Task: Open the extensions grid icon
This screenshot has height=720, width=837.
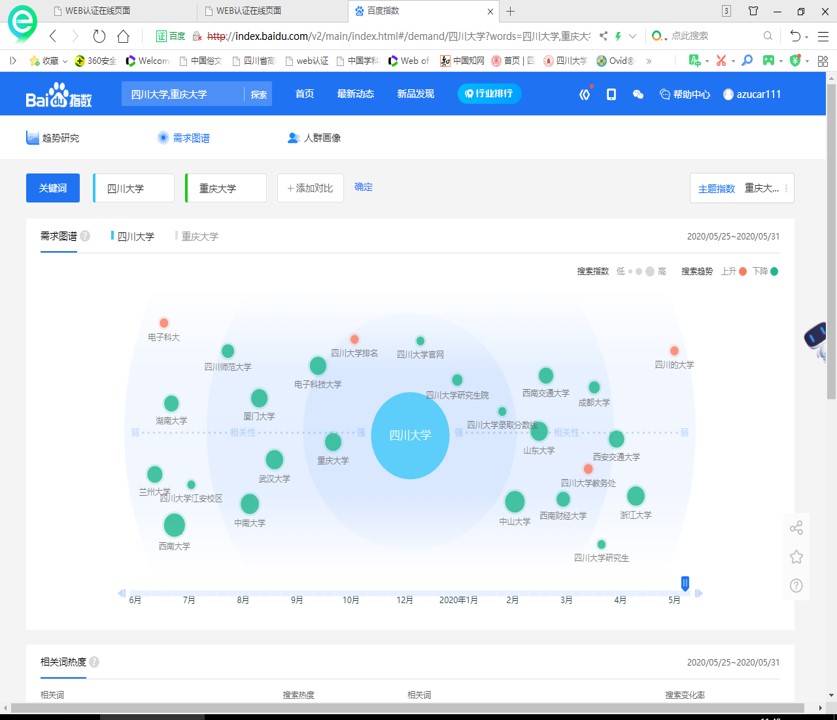Action: point(823,61)
